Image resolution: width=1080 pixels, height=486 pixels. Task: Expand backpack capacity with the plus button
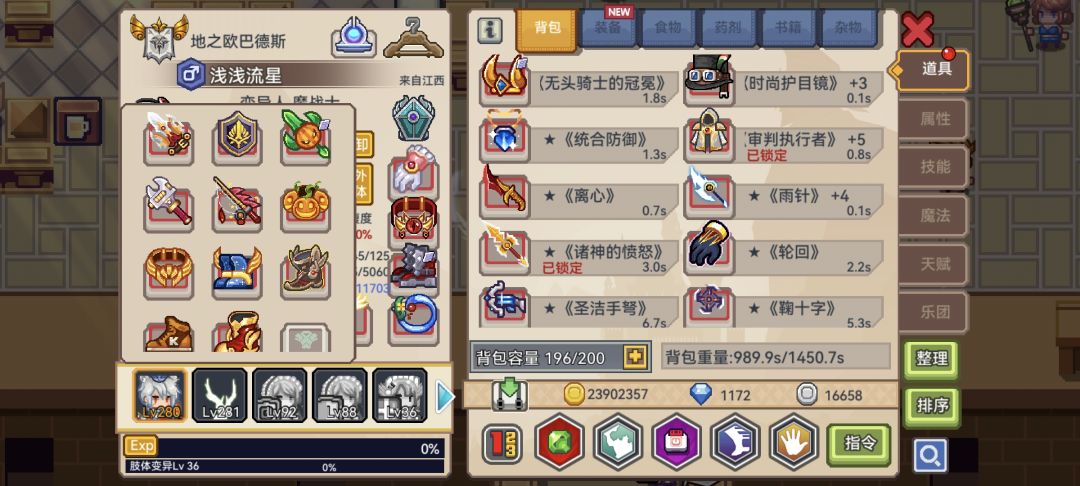[x=634, y=357]
